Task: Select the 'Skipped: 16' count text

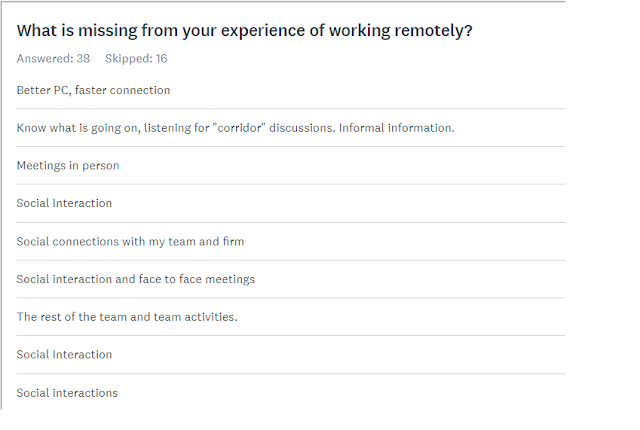Action: 136,58
